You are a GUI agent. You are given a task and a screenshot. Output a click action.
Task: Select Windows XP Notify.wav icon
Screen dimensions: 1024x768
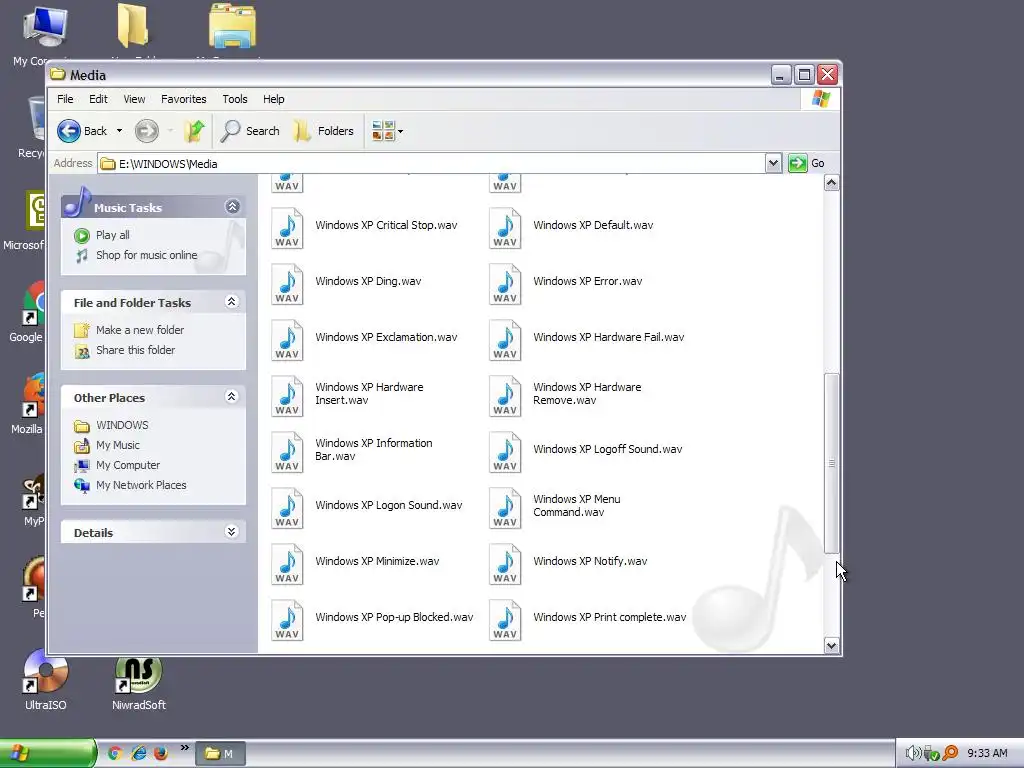click(505, 564)
